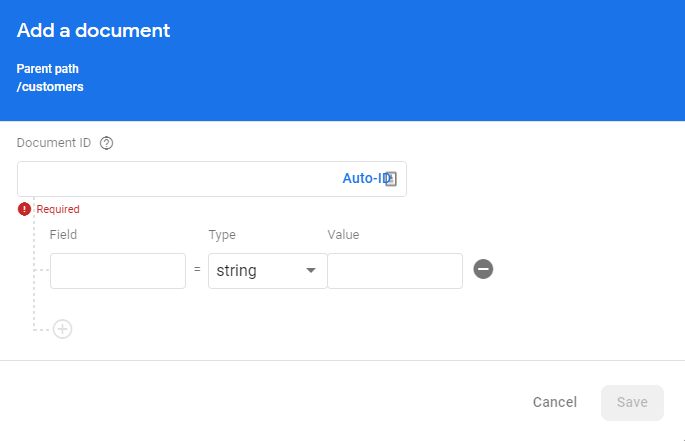Screen dimensions: 685x441
Task: Click the Field column label
Action: pyautogui.click(x=63, y=235)
